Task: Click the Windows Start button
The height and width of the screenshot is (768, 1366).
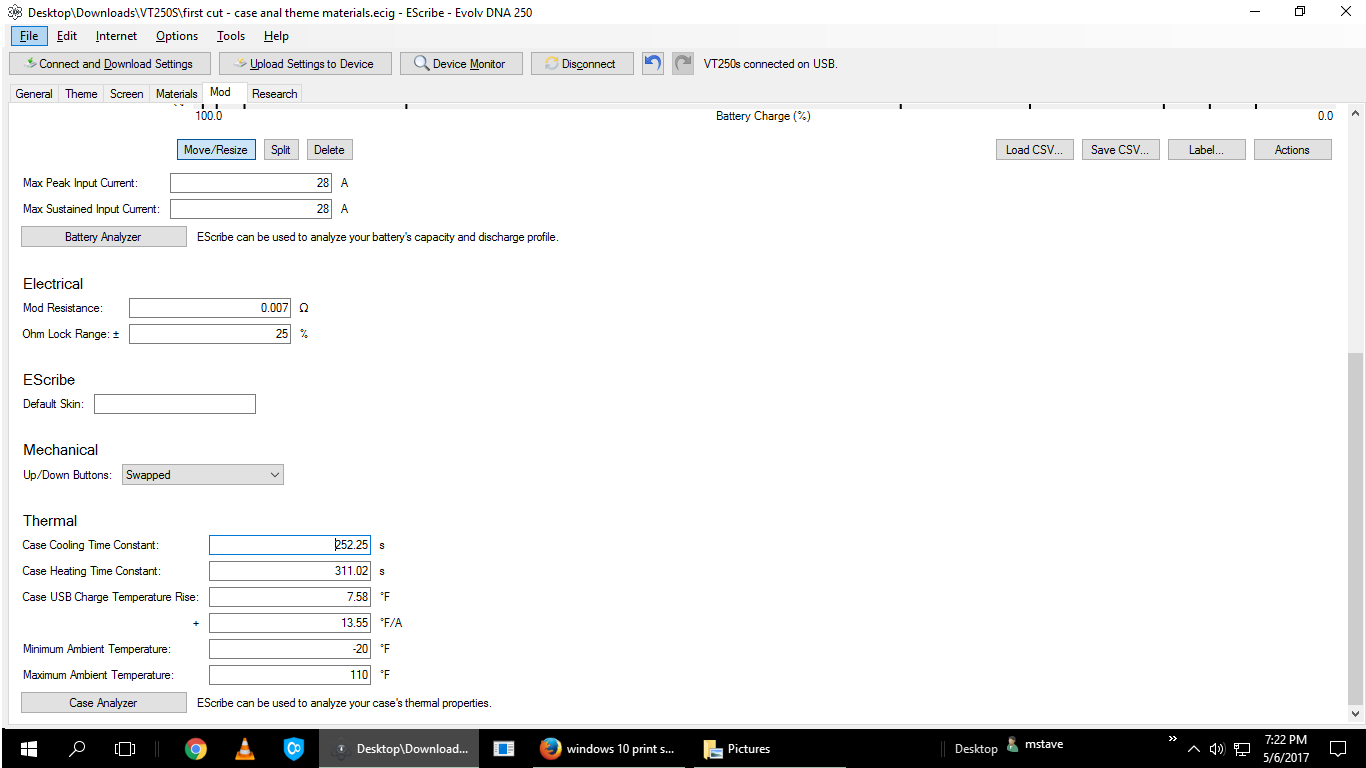Action: pos(27,748)
